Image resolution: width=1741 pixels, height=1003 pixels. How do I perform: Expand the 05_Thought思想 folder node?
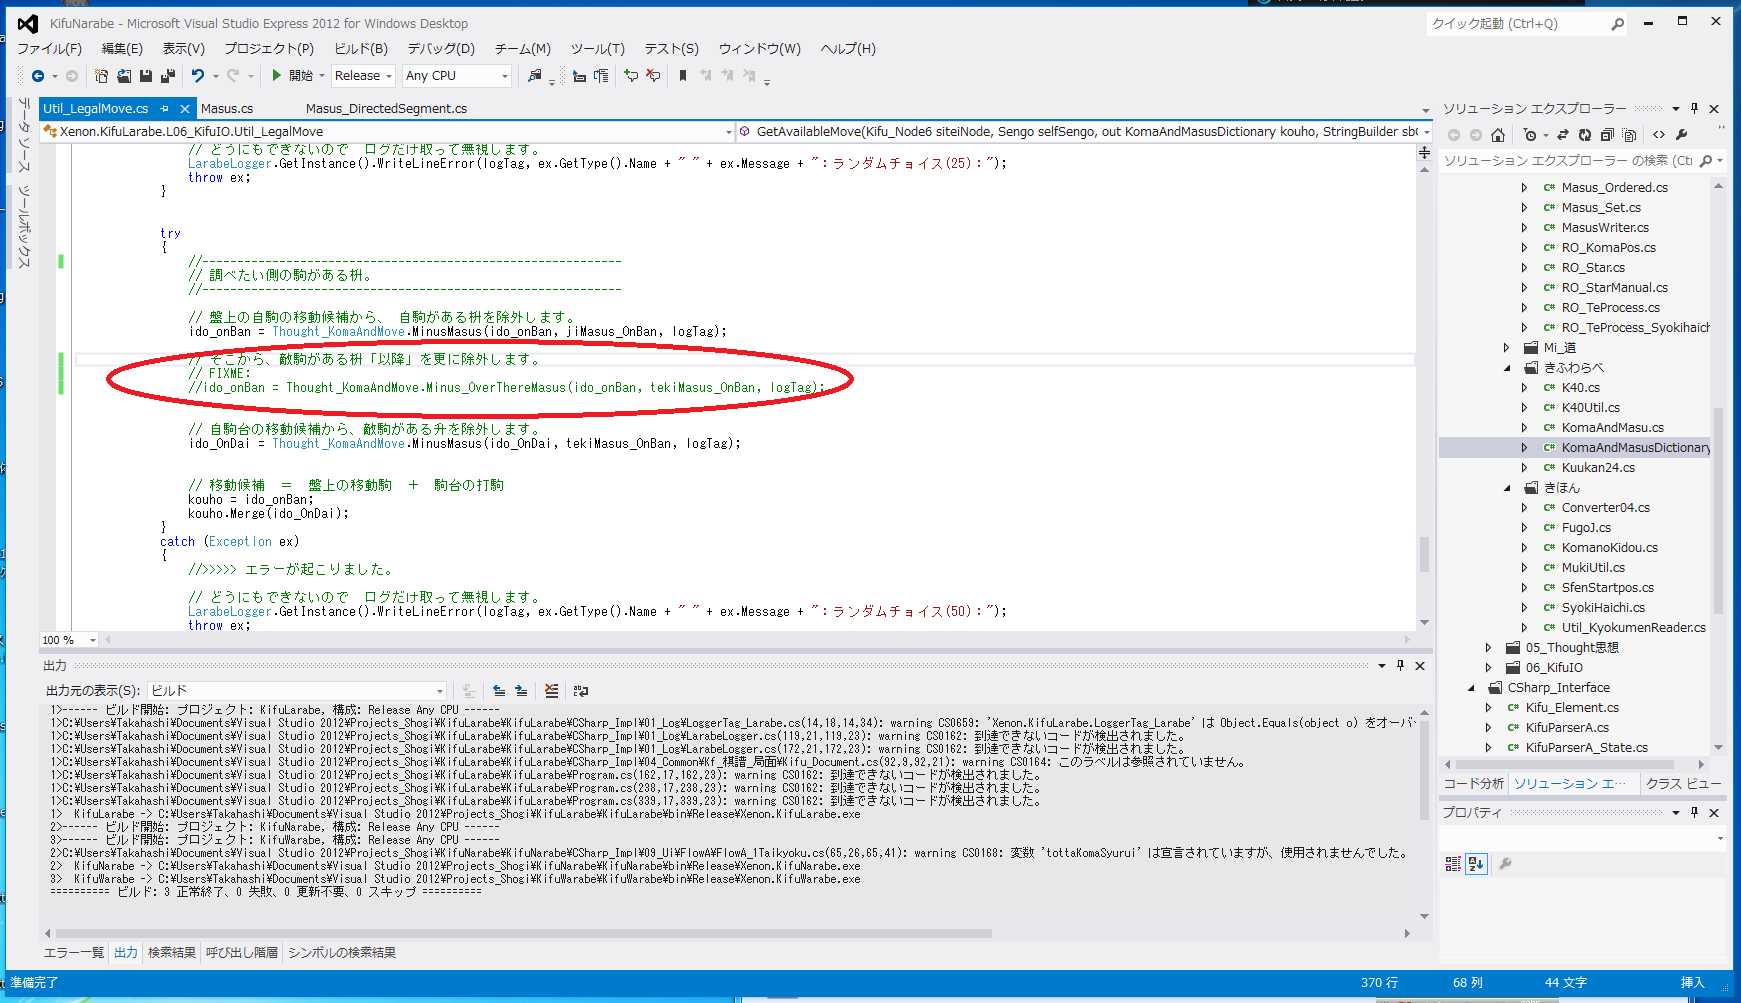[1488, 648]
